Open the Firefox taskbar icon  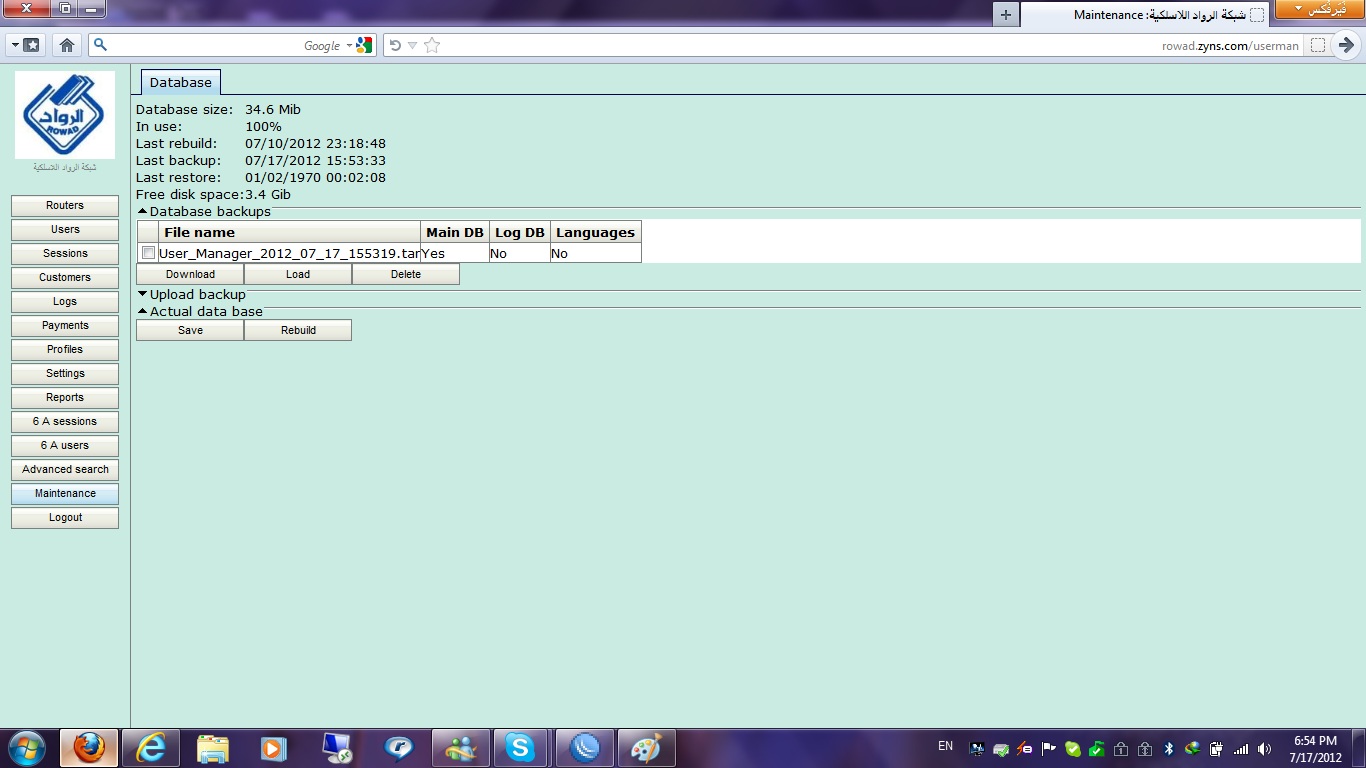click(x=90, y=748)
